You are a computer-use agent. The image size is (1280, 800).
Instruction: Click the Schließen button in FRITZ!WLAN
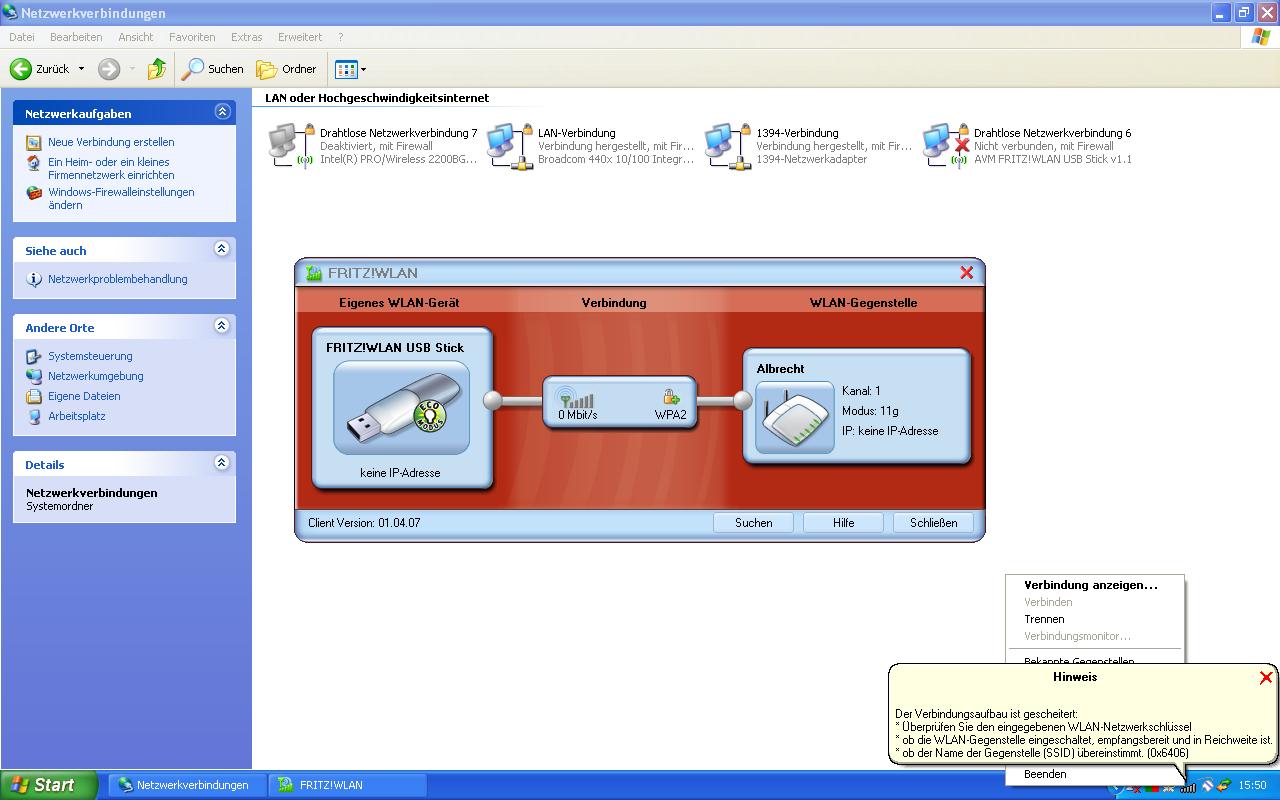(933, 523)
